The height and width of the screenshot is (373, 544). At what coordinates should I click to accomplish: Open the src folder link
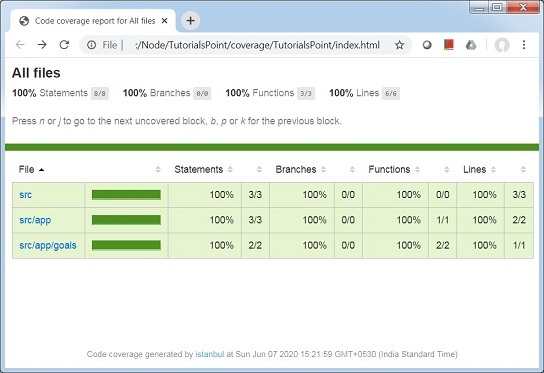pyautogui.click(x=25, y=195)
